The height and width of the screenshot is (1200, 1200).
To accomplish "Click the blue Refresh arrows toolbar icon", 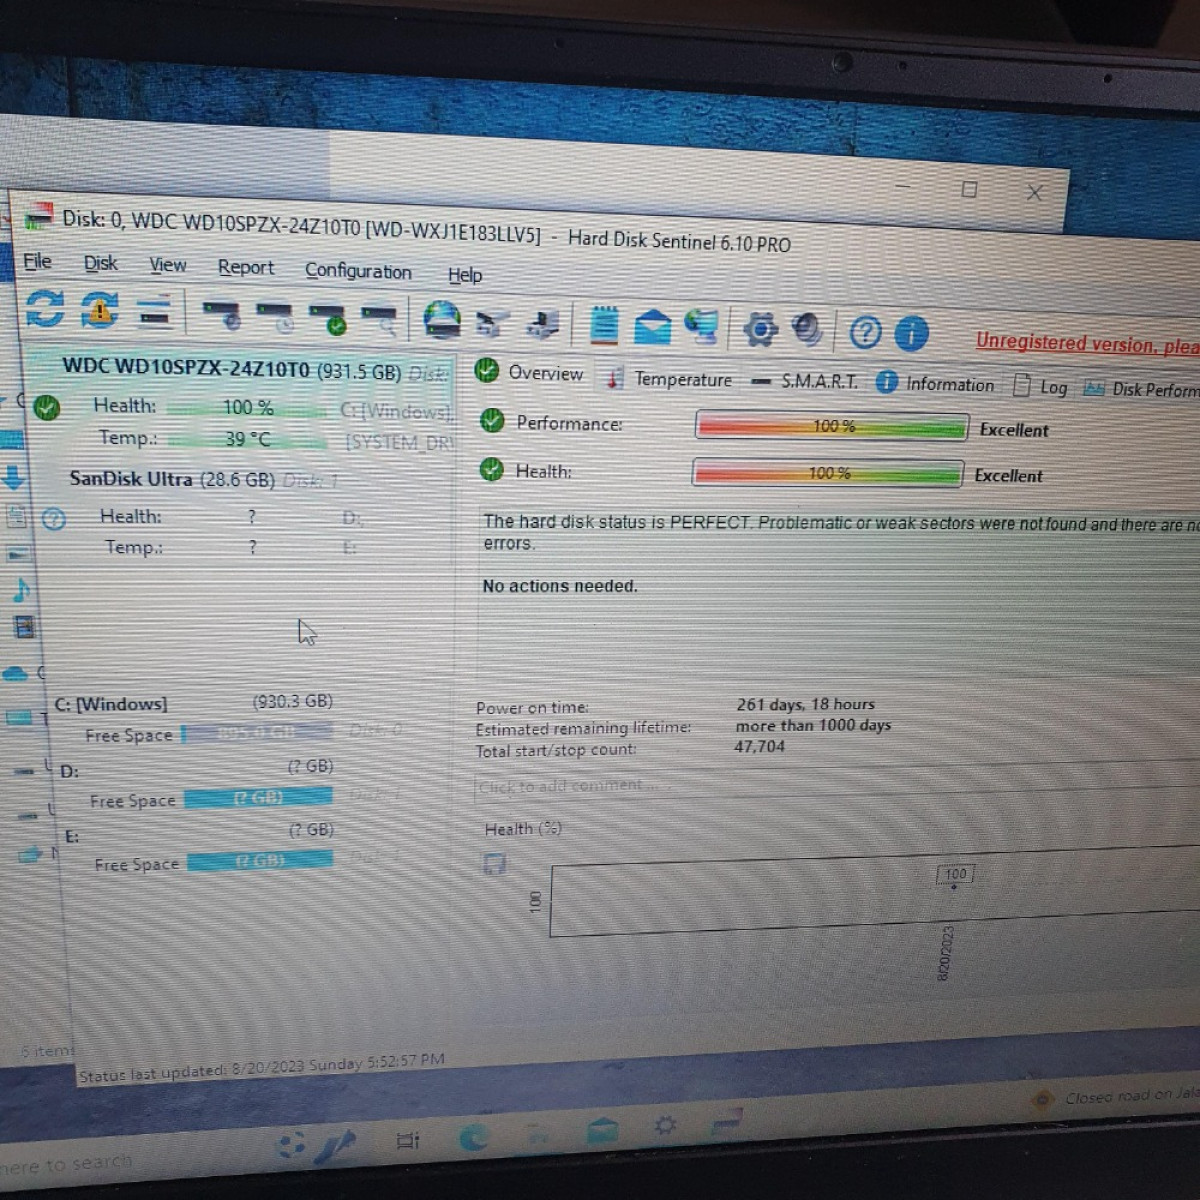I will (x=44, y=308).
